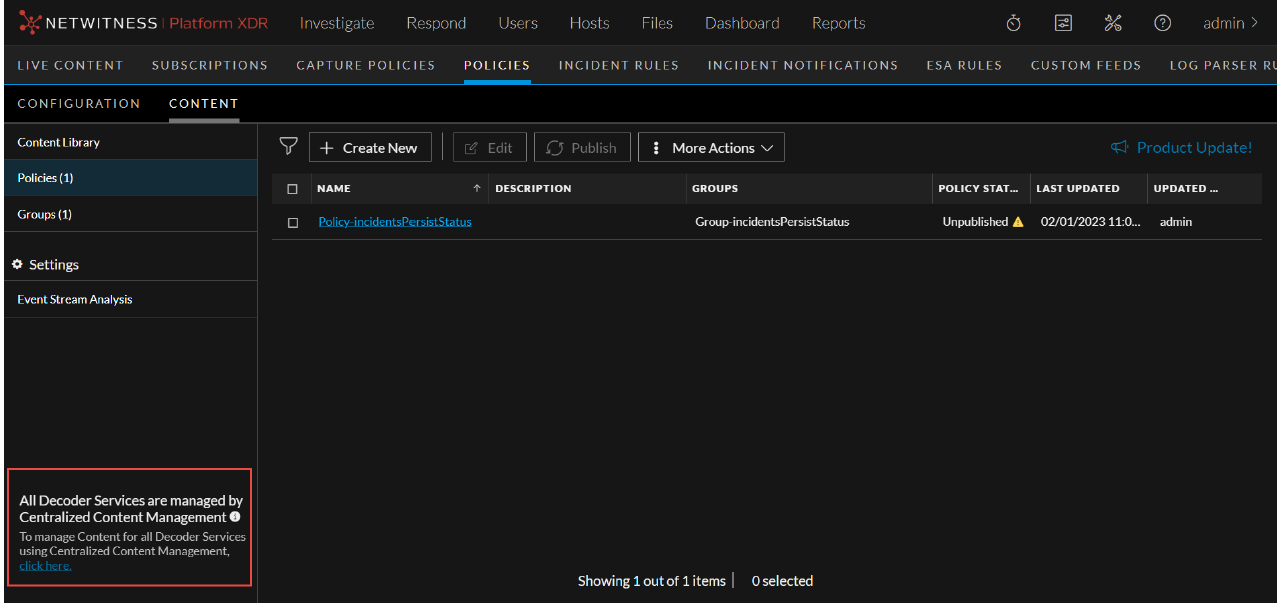1280x603 pixels.
Task: Select the Policy-incidentsPersistStatus row checkbox
Action: click(292, 221)
